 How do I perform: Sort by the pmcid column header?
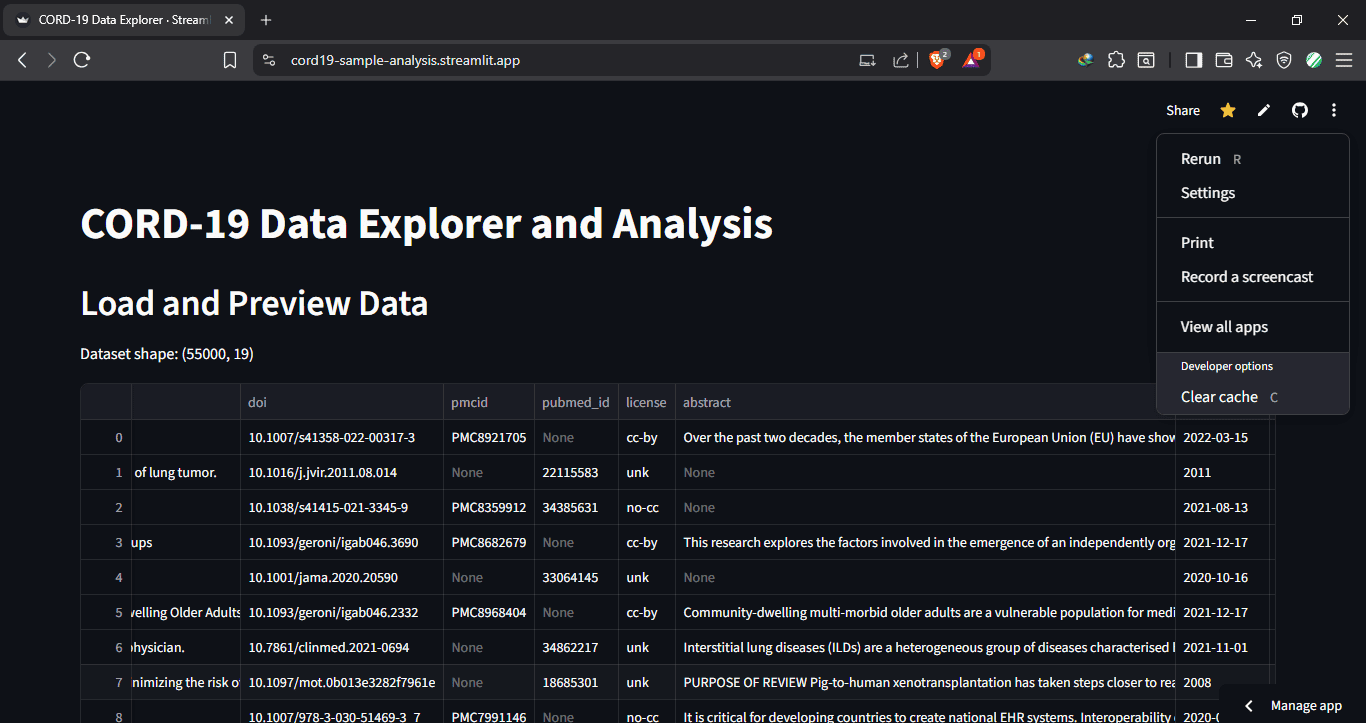tap(489, 402)
